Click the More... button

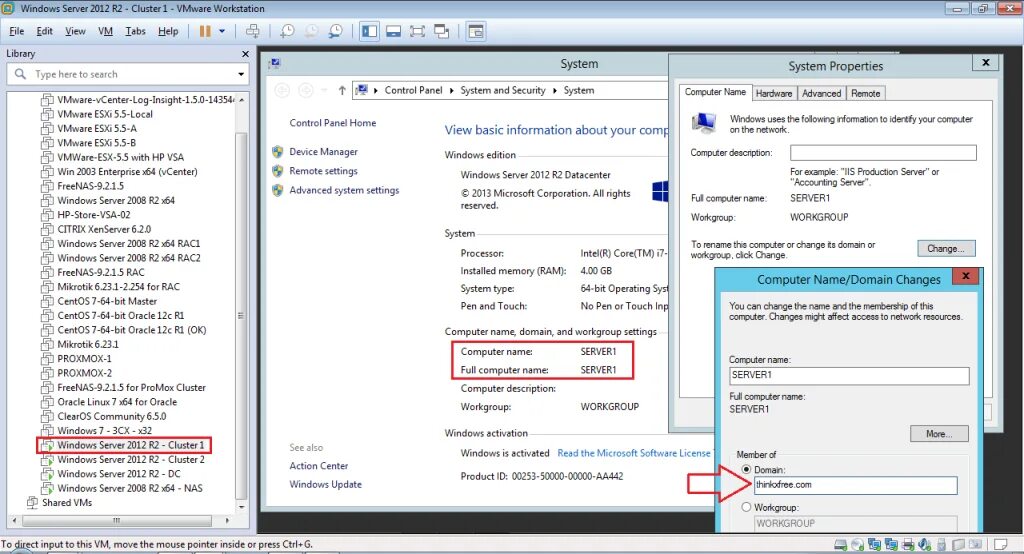[939, 434]
